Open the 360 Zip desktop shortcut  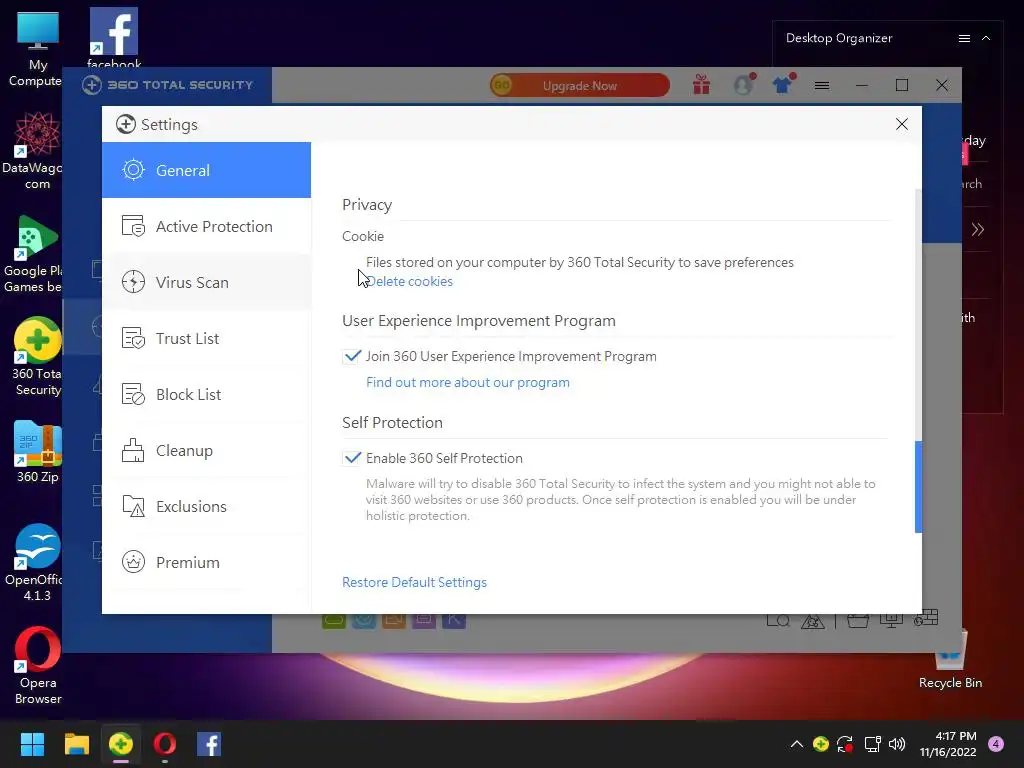[38, 452]
